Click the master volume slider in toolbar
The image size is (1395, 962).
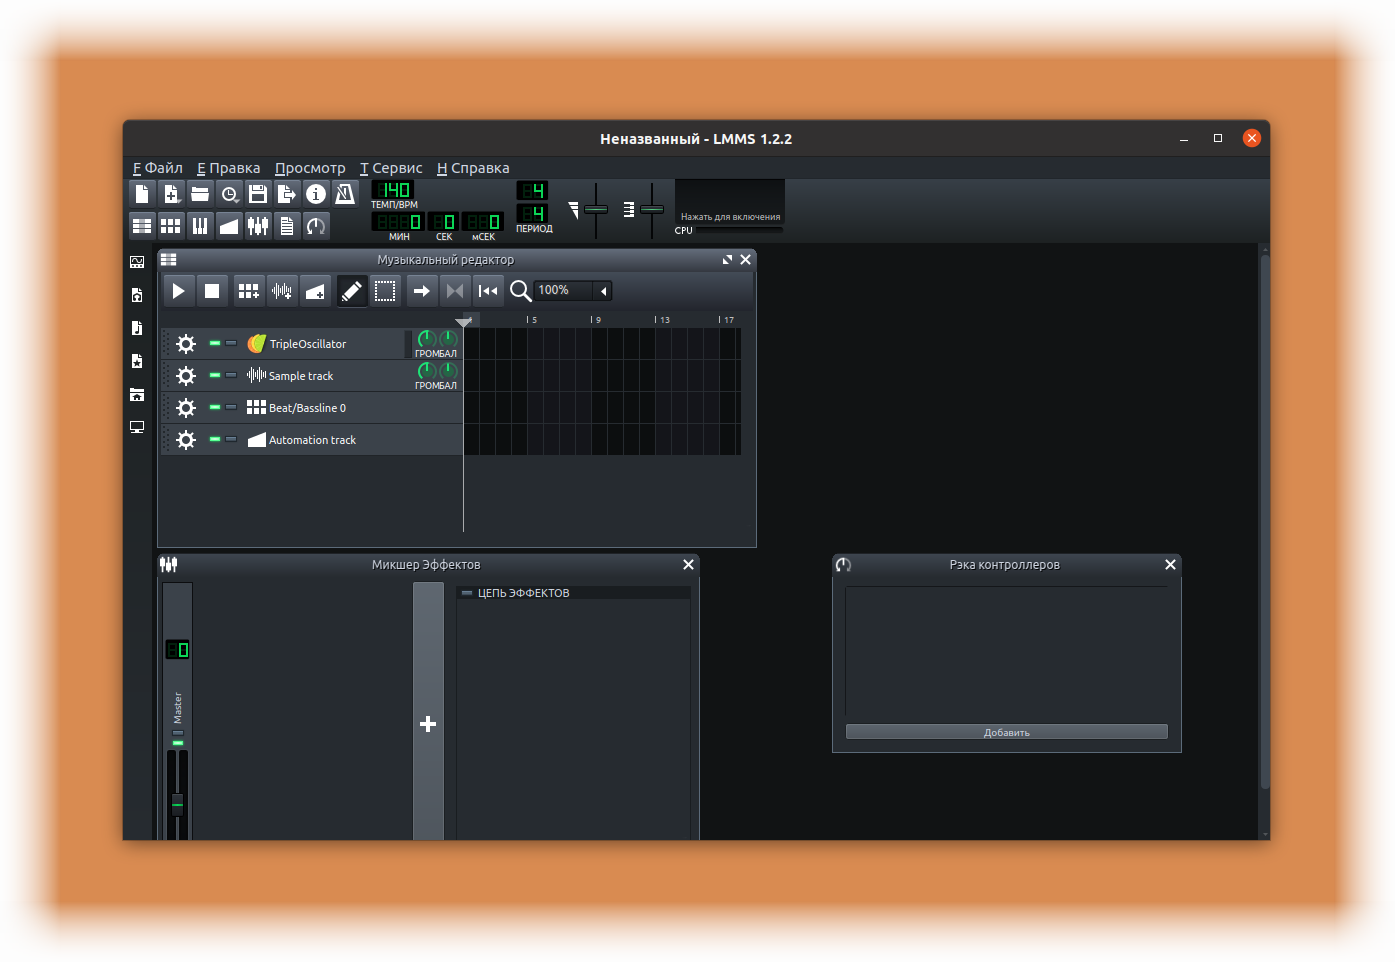pos(596,210)
